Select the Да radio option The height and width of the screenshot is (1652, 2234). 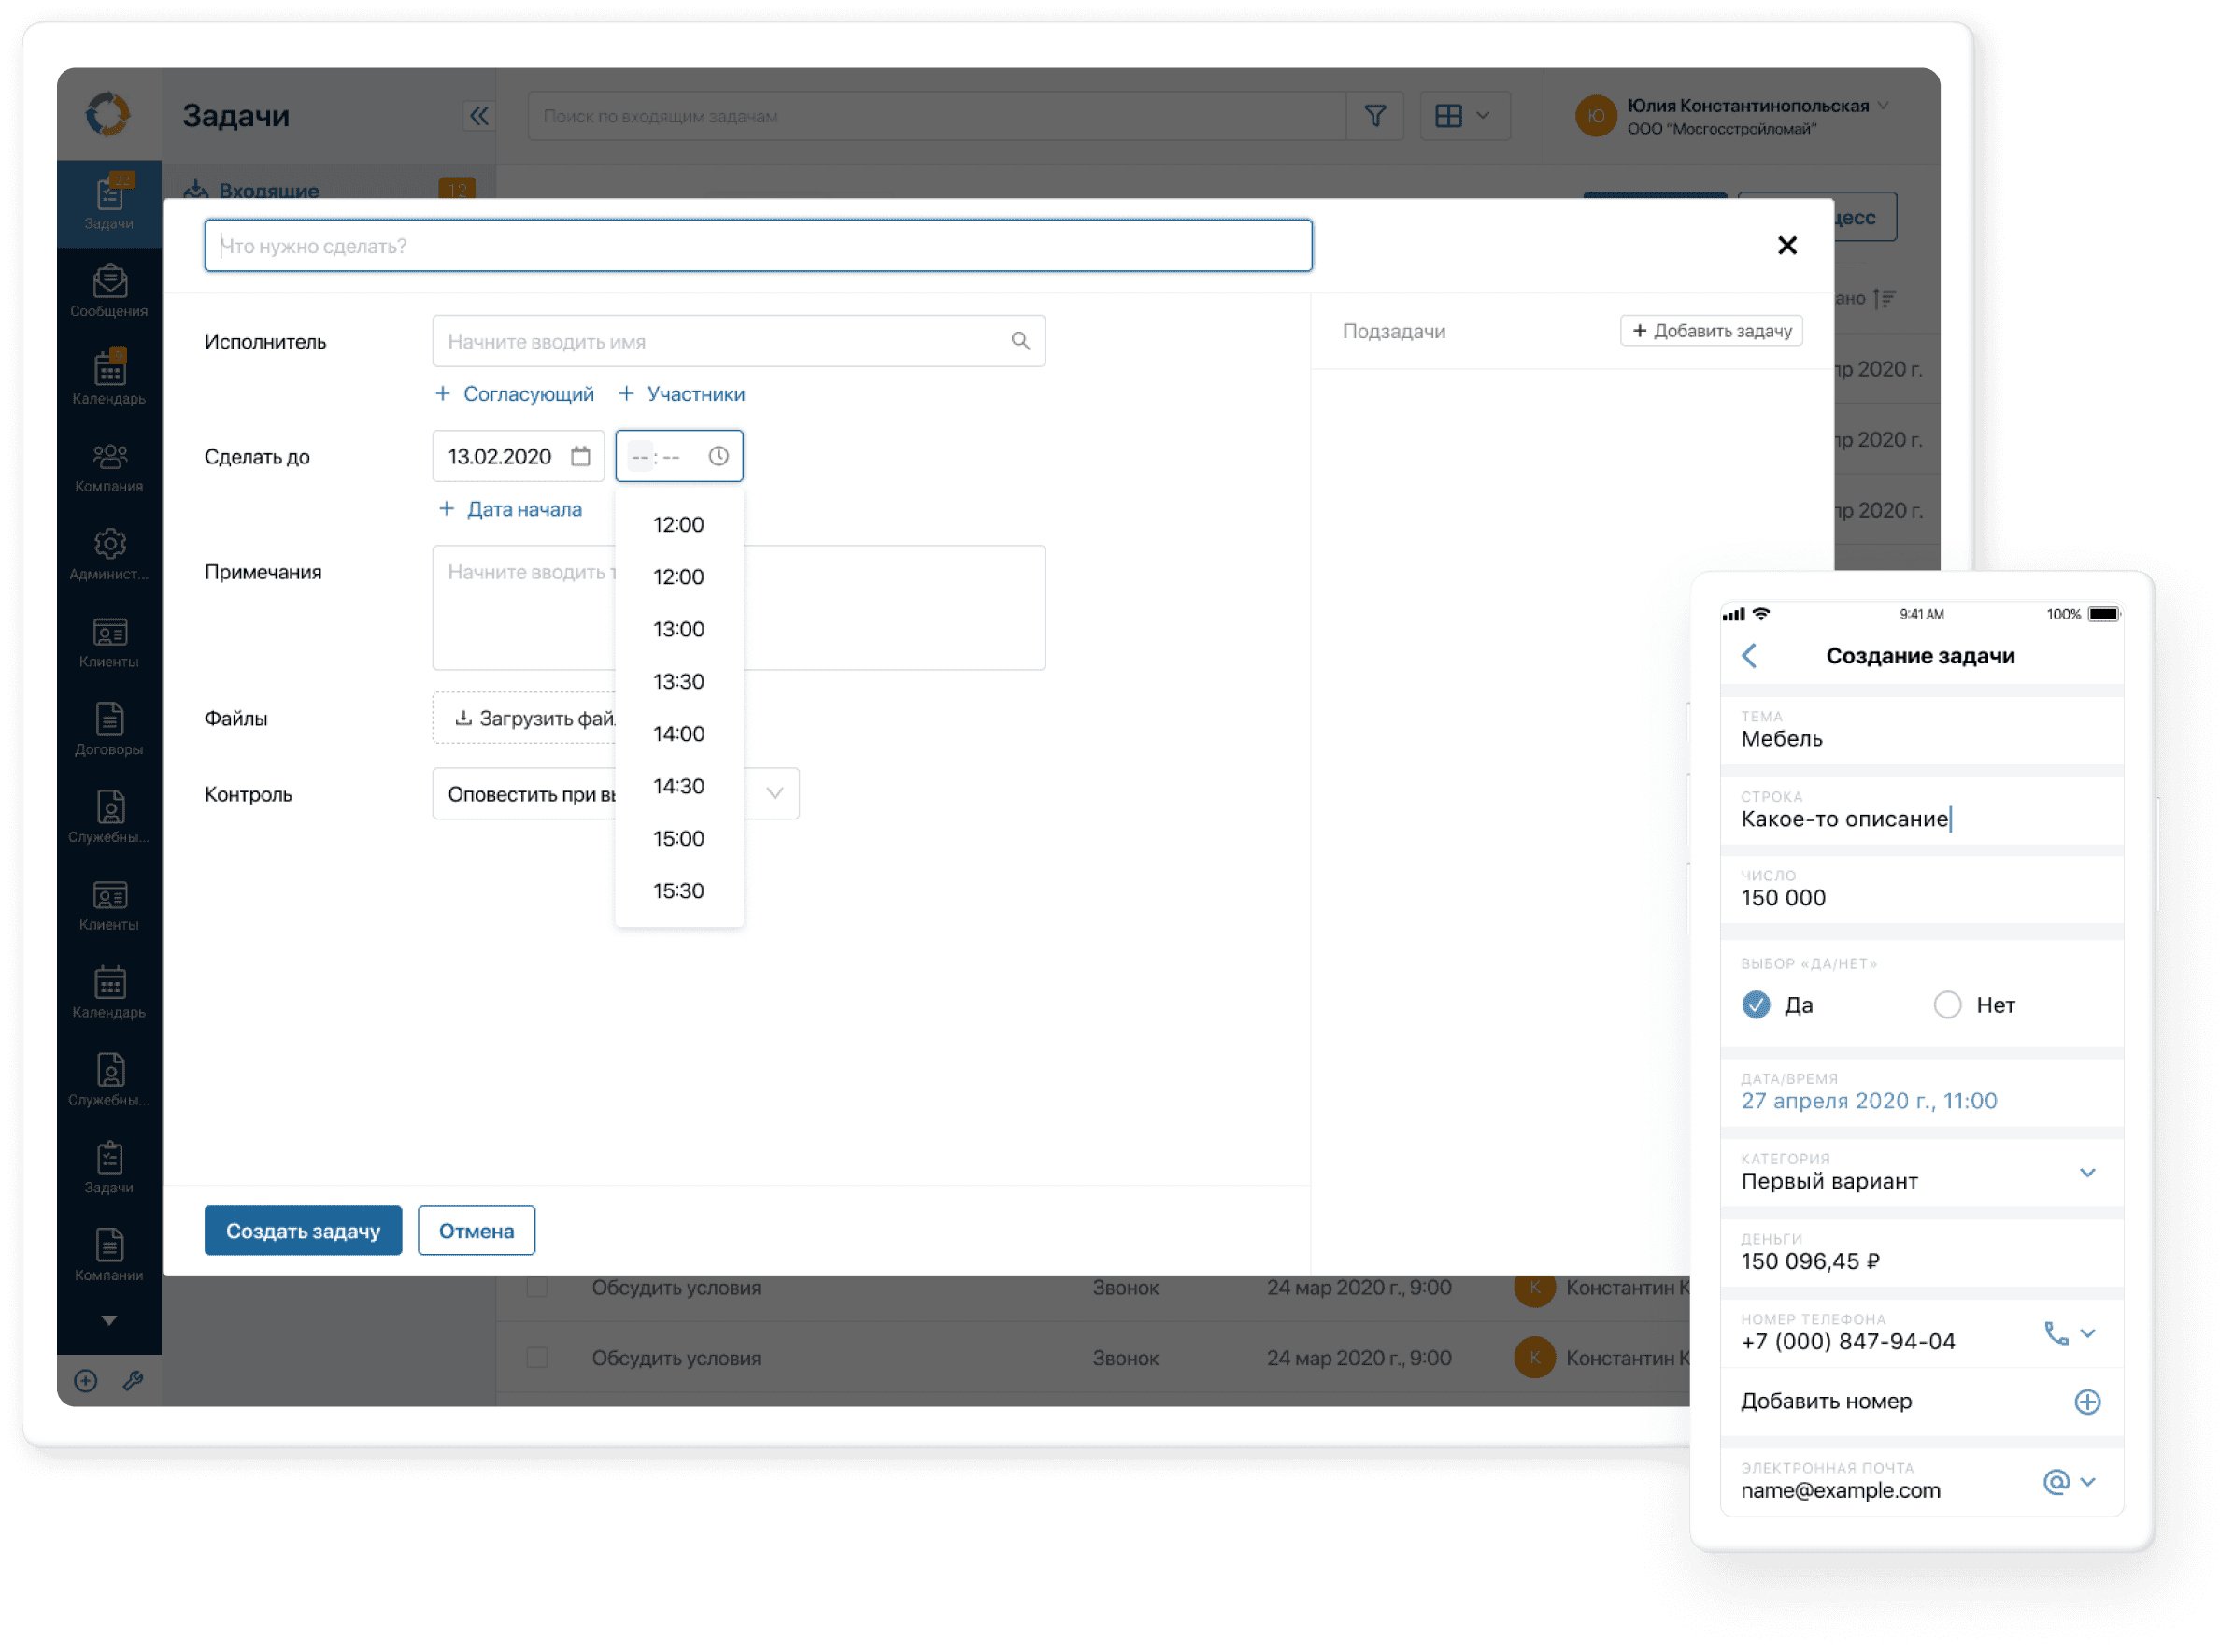coord(1756,1005)
